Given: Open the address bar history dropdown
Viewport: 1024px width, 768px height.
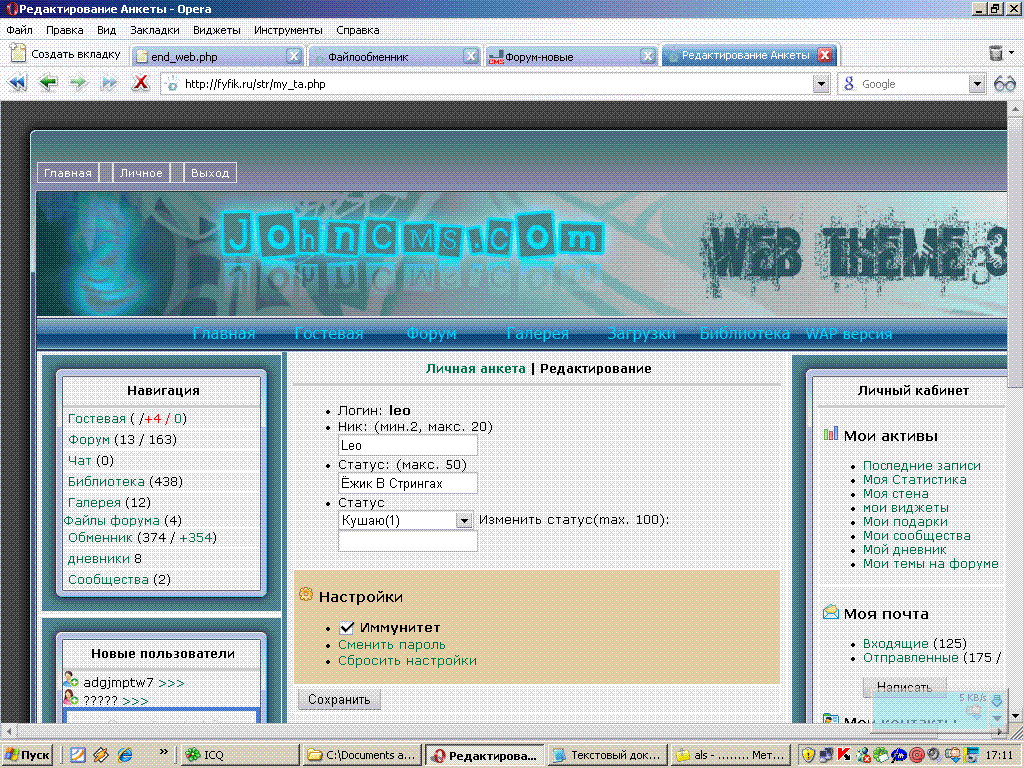Looking at the screenshot, I should [820, 84].
